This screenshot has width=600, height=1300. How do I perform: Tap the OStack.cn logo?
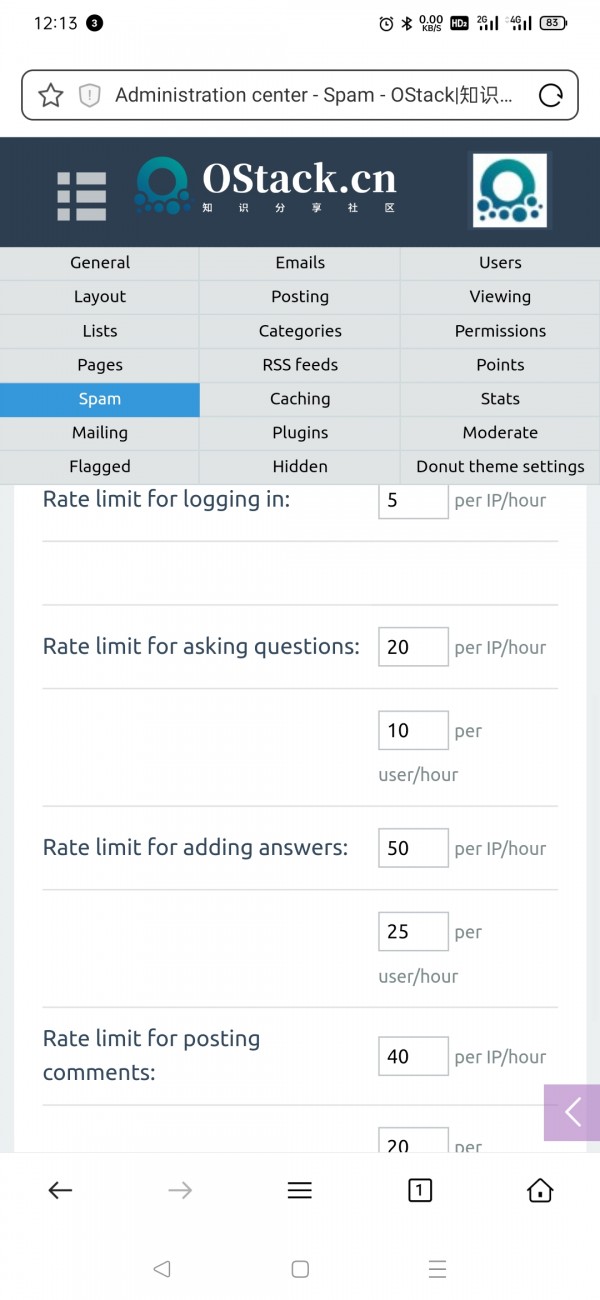click(266, 186)
